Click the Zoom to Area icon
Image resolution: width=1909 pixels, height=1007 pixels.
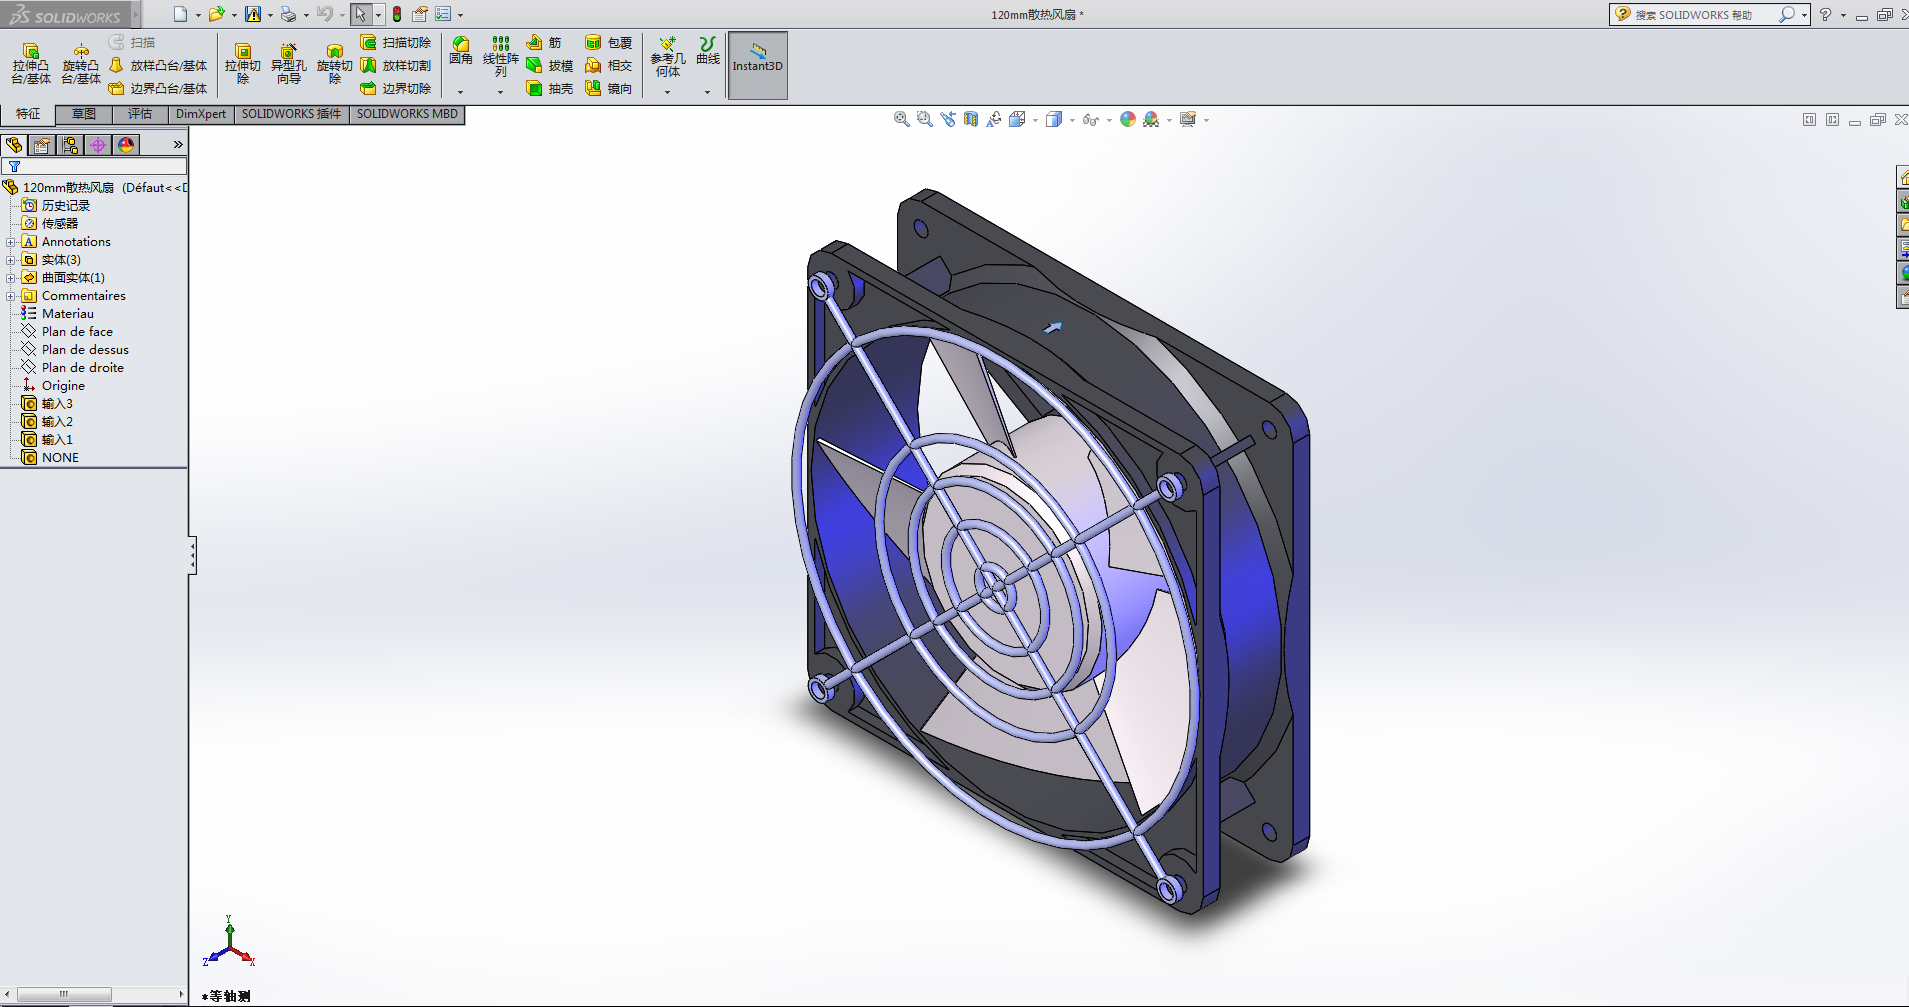925,120
